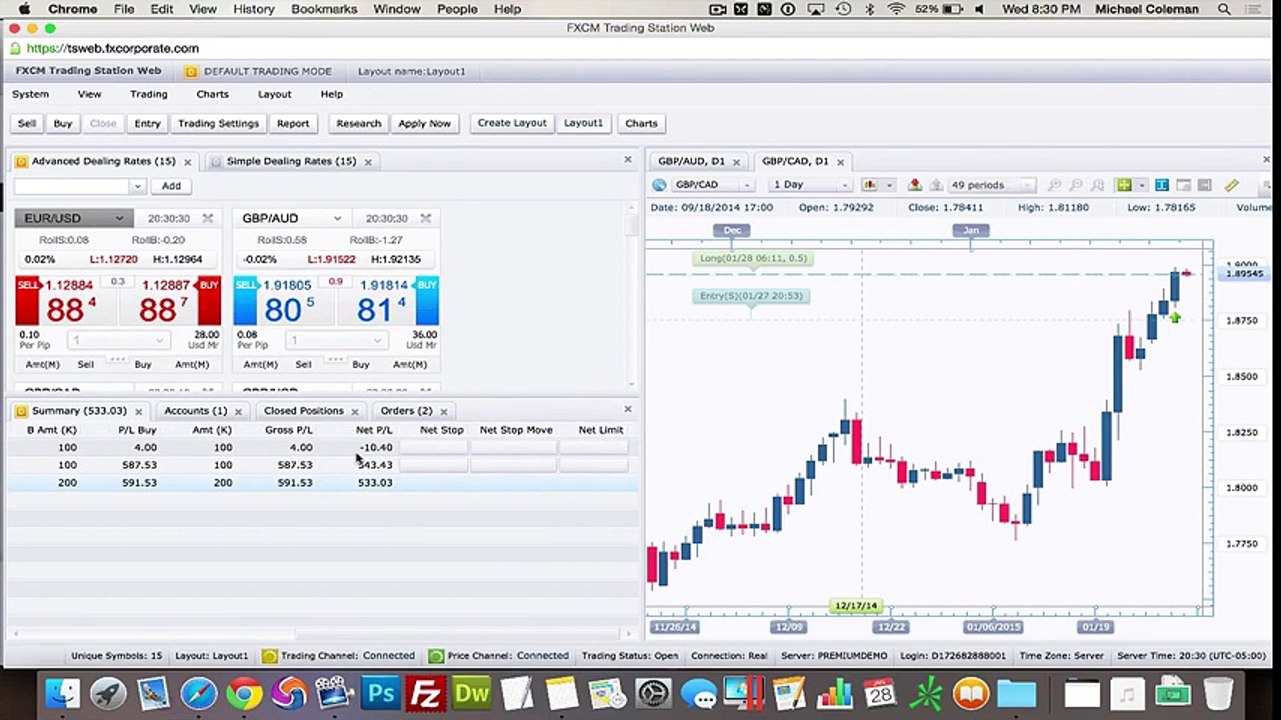The image size is (1281, 720).
Task: Expand the crosshair tool dropdown arrow
Action: tap(1141, 185)
